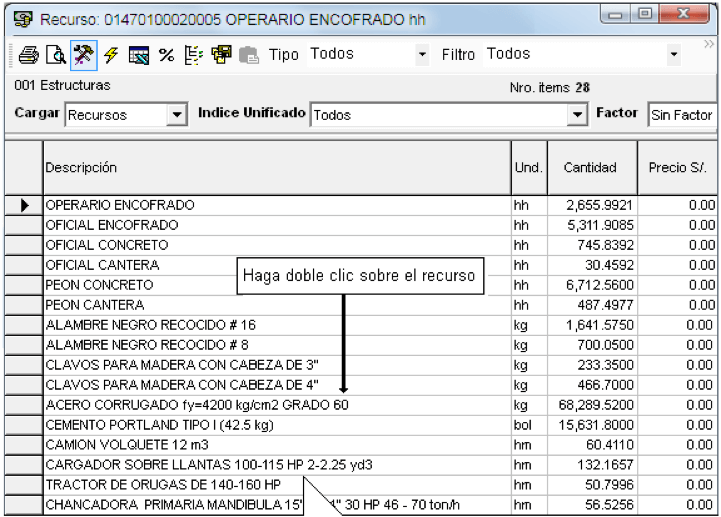Click the printer icon in the toolbar
Image resolution: width=721 pixels, height=517 pixels.
click(x=28, y=55)
